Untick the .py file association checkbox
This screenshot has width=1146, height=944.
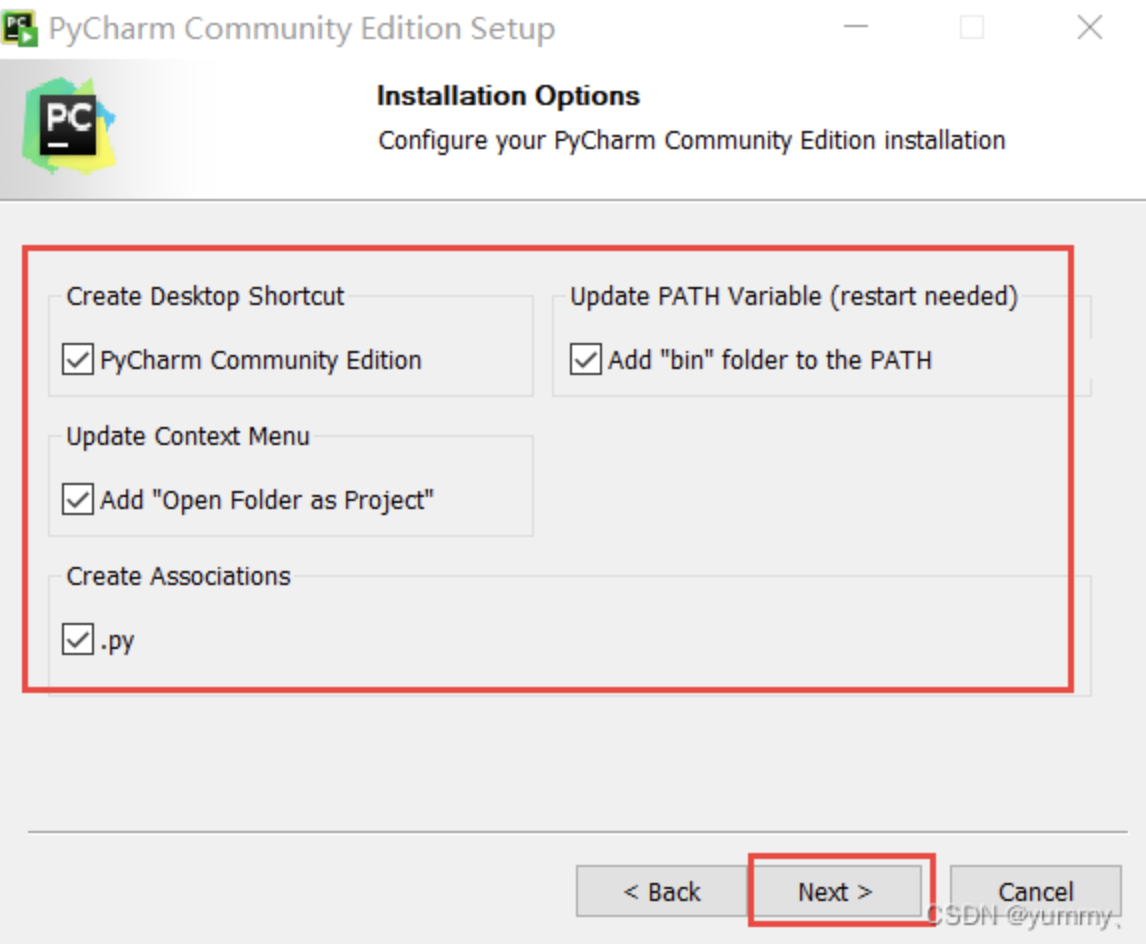(77, 639)
